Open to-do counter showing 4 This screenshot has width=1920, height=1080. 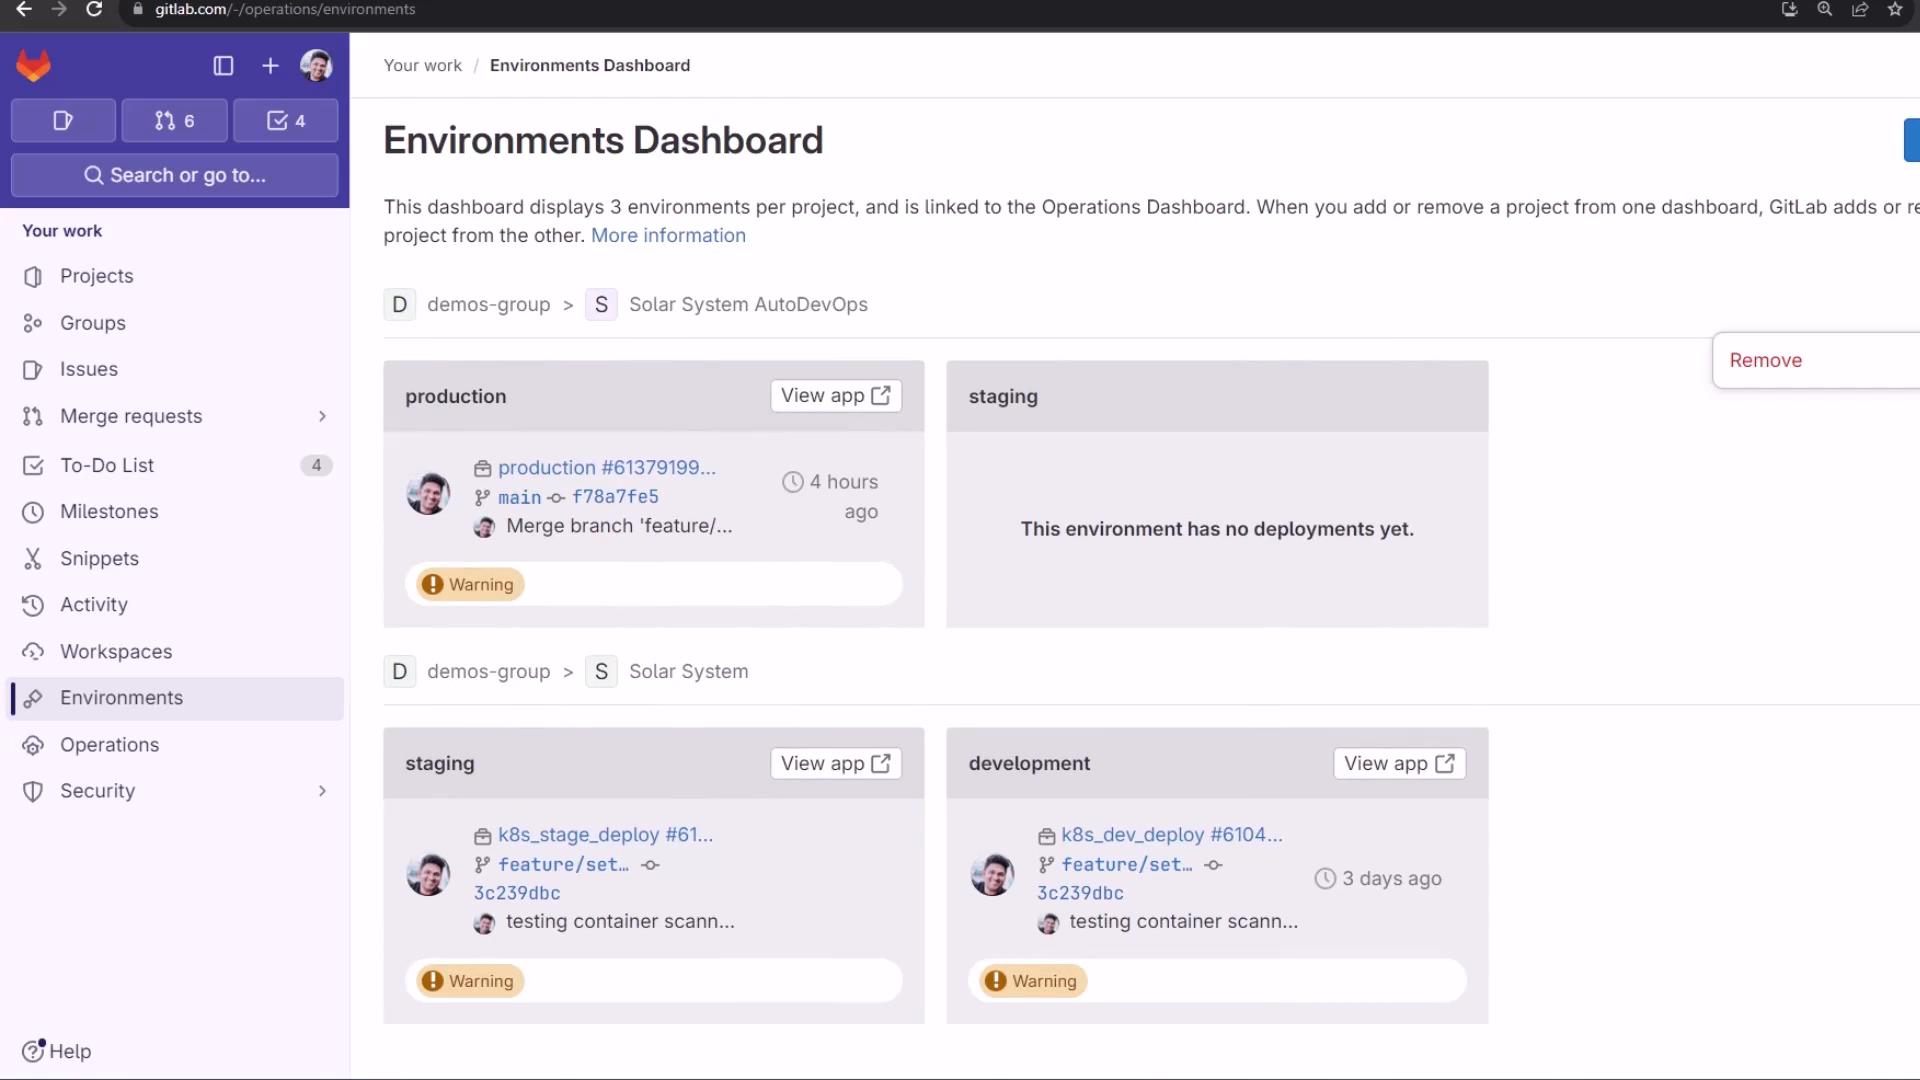point(286,121)
